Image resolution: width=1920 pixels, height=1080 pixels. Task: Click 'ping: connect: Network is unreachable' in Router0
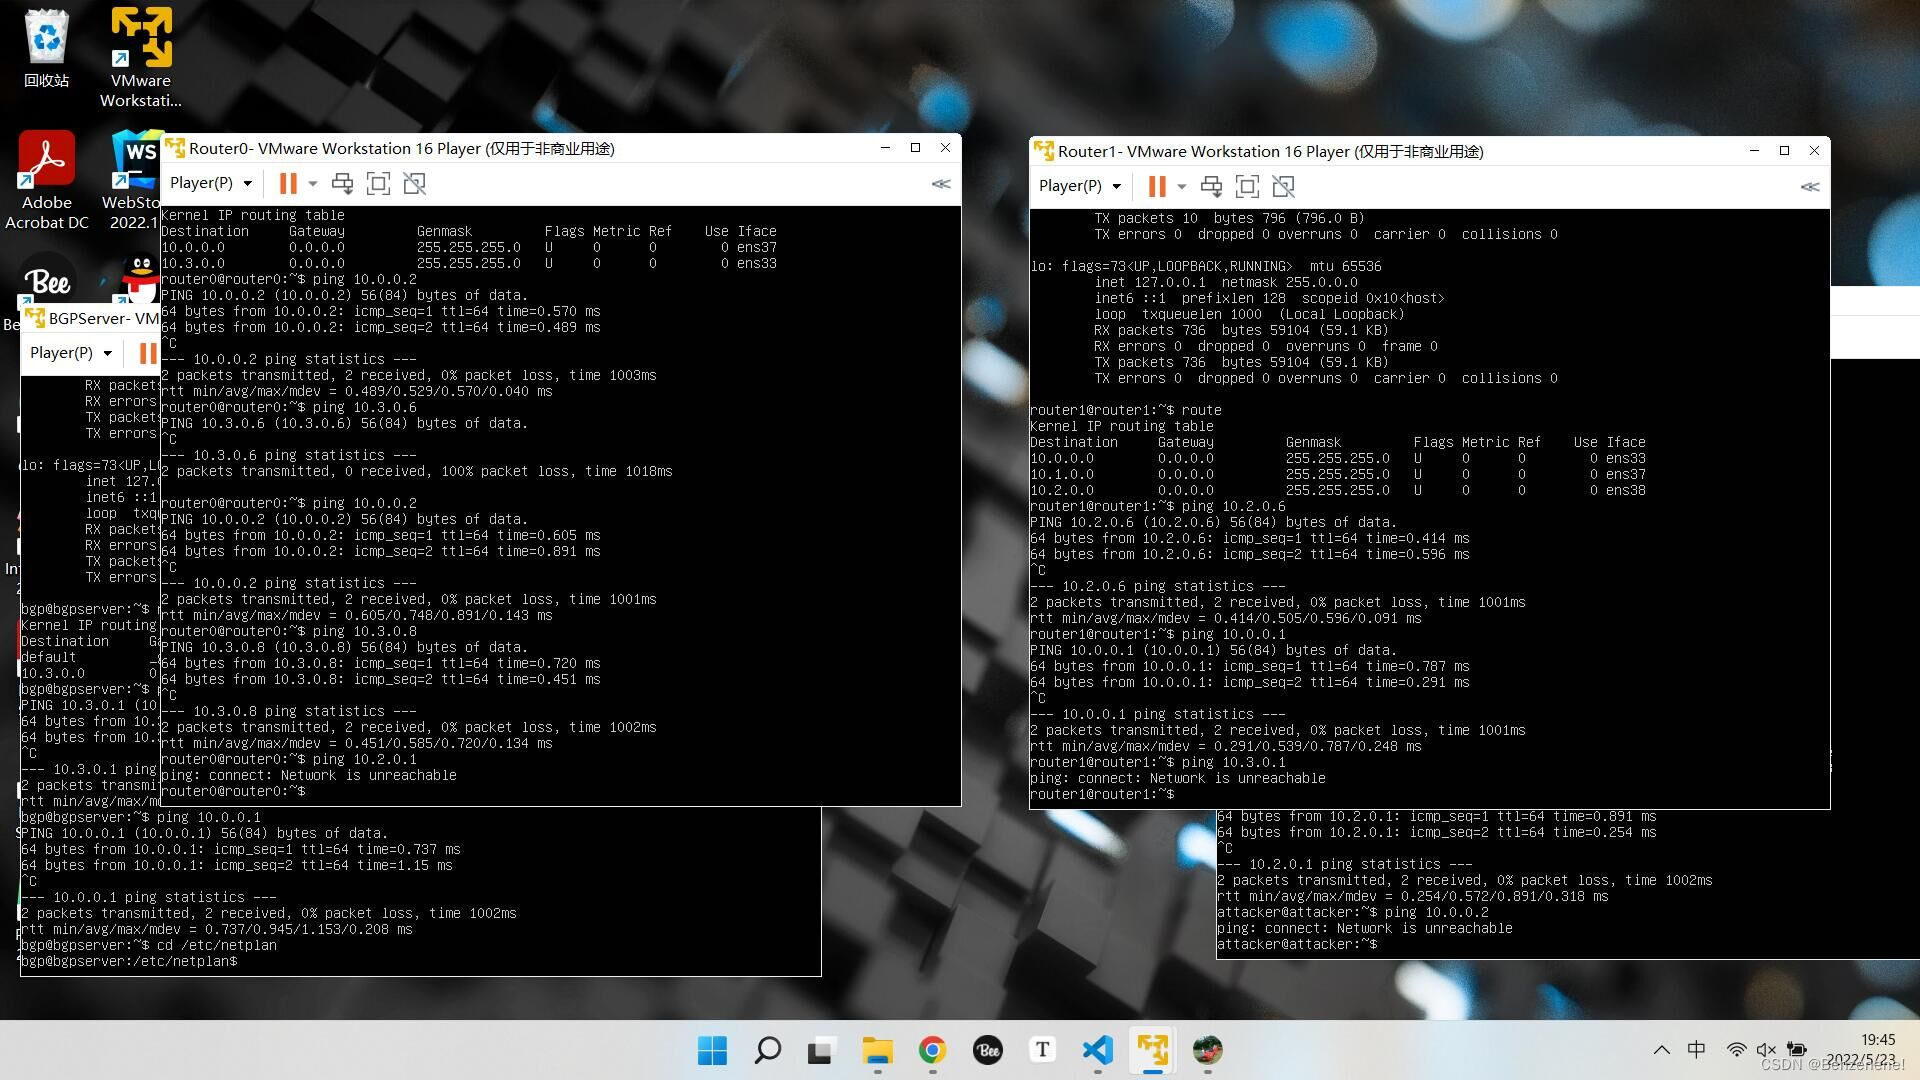(309, 775)
